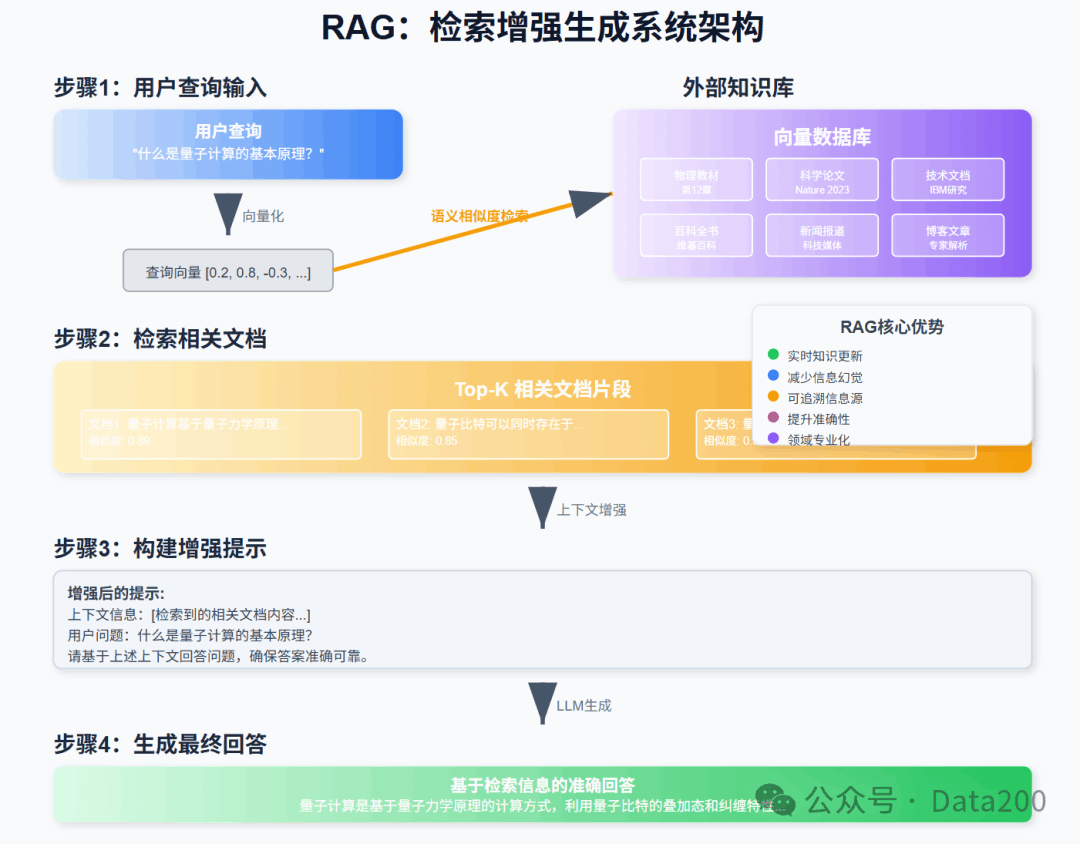Open the '文档2' card with 相似度 0.85

tap(528, 434)
